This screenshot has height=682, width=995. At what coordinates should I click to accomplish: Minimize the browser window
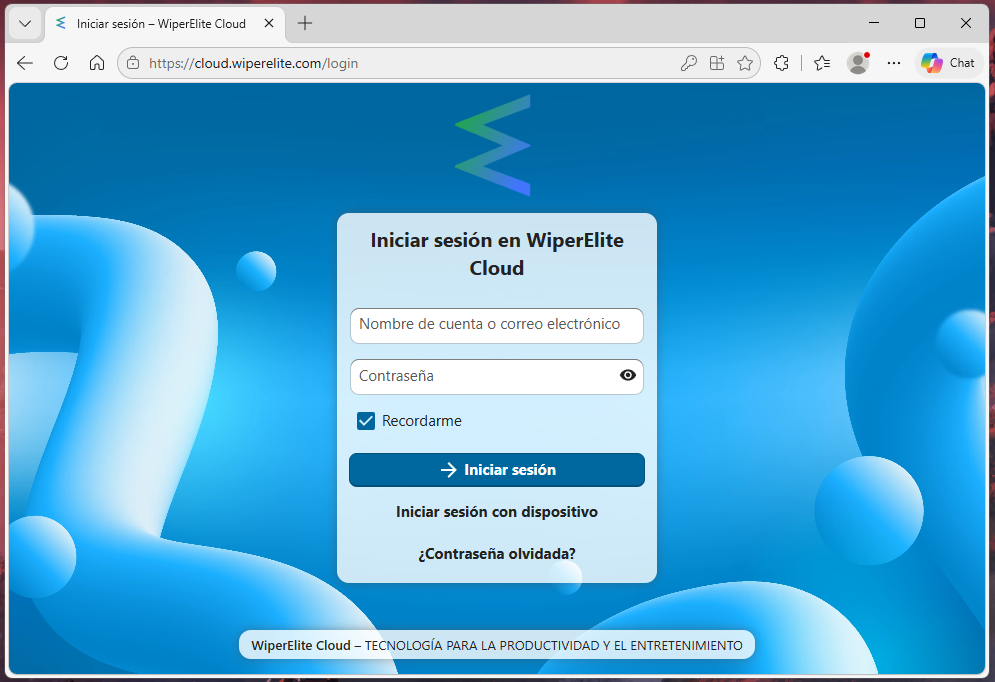[x=874, y=23]
